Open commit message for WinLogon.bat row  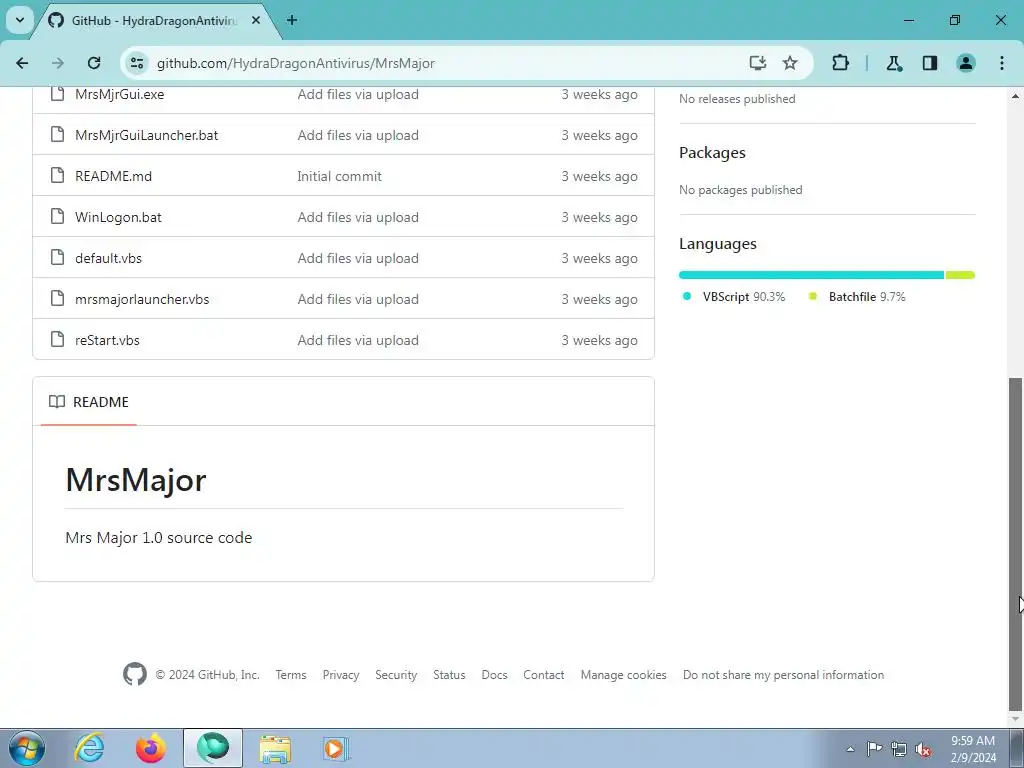pyautogui.click(x=358, y=217)
